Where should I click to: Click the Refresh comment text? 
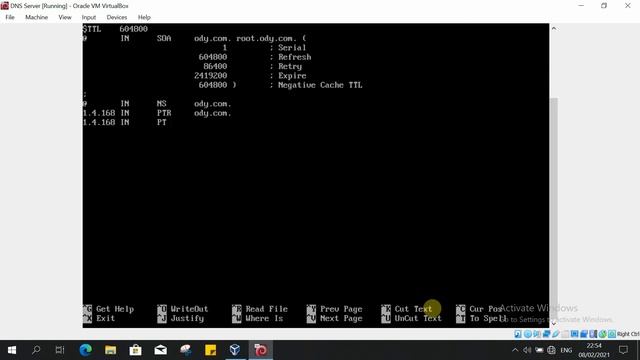[295, 57]
